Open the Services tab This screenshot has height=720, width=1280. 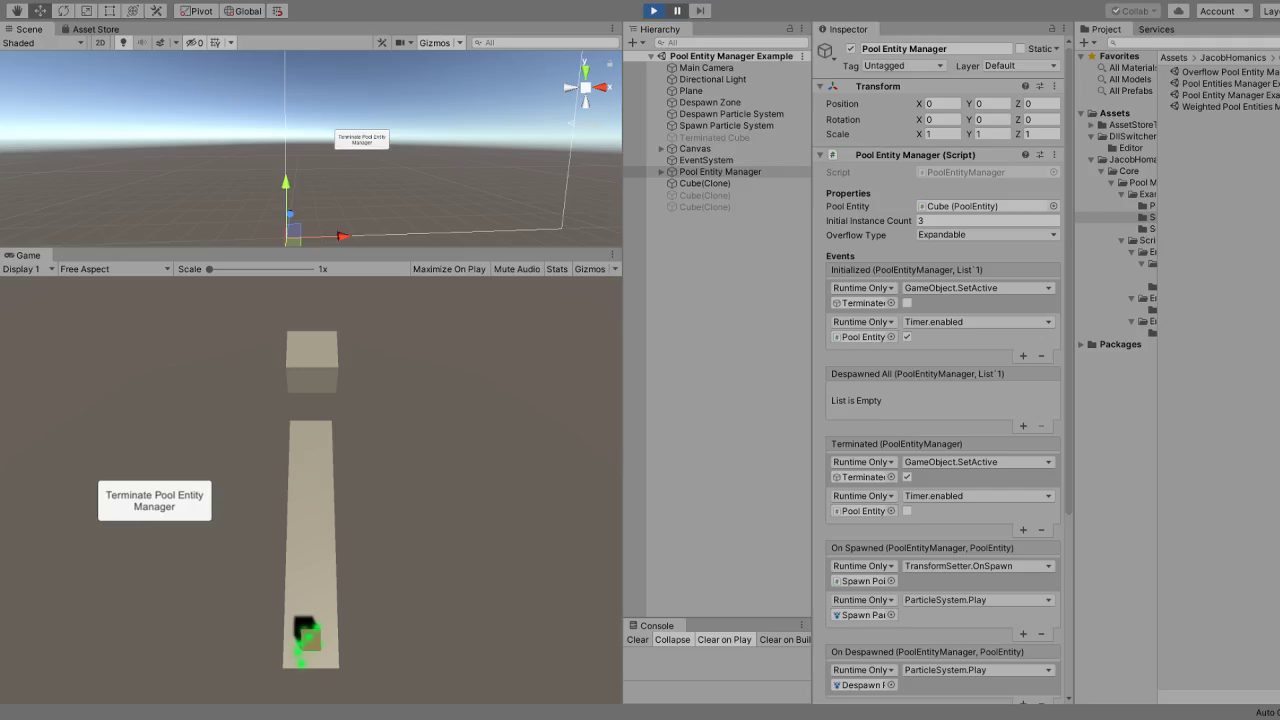[1156, 29]
